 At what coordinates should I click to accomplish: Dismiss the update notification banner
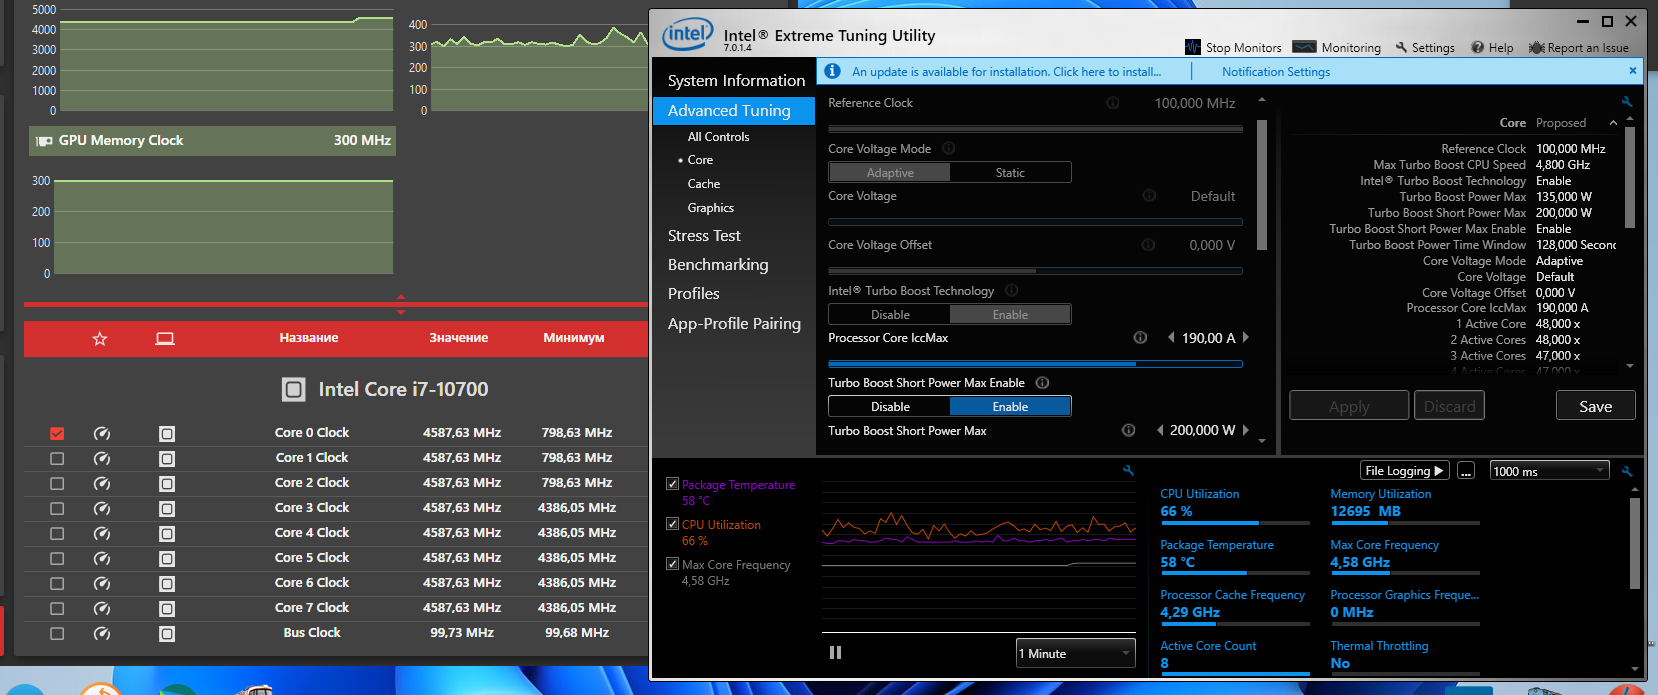click(x=1633, y=71)
